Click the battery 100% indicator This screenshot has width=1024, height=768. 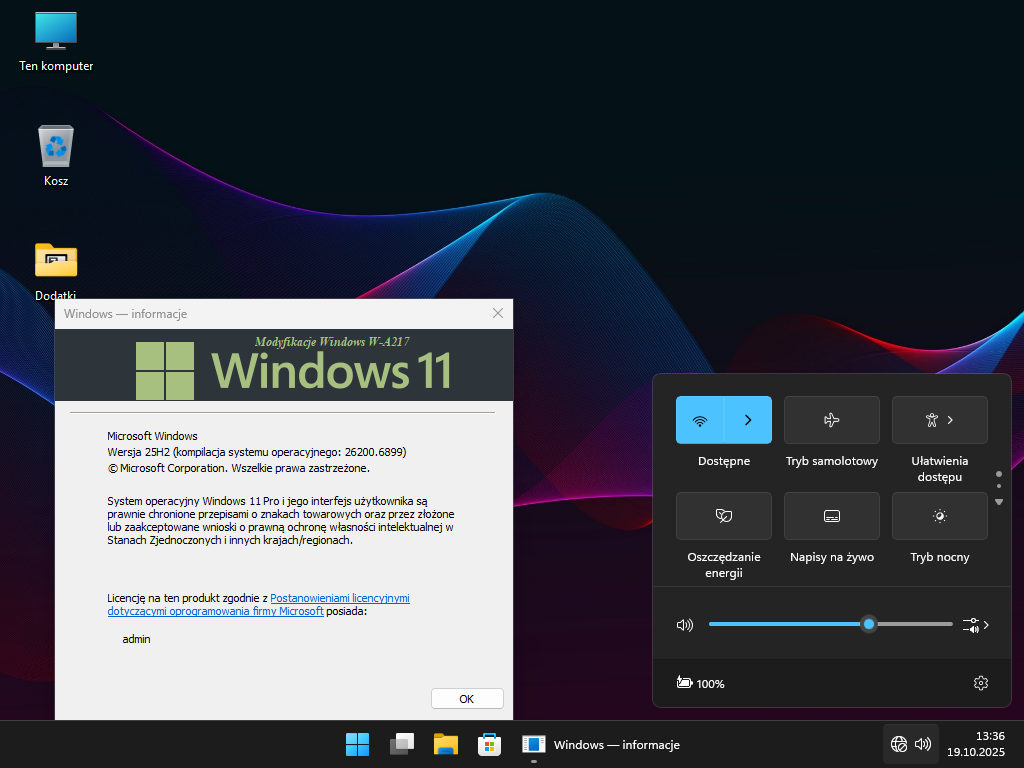click(x=701, y=684)
